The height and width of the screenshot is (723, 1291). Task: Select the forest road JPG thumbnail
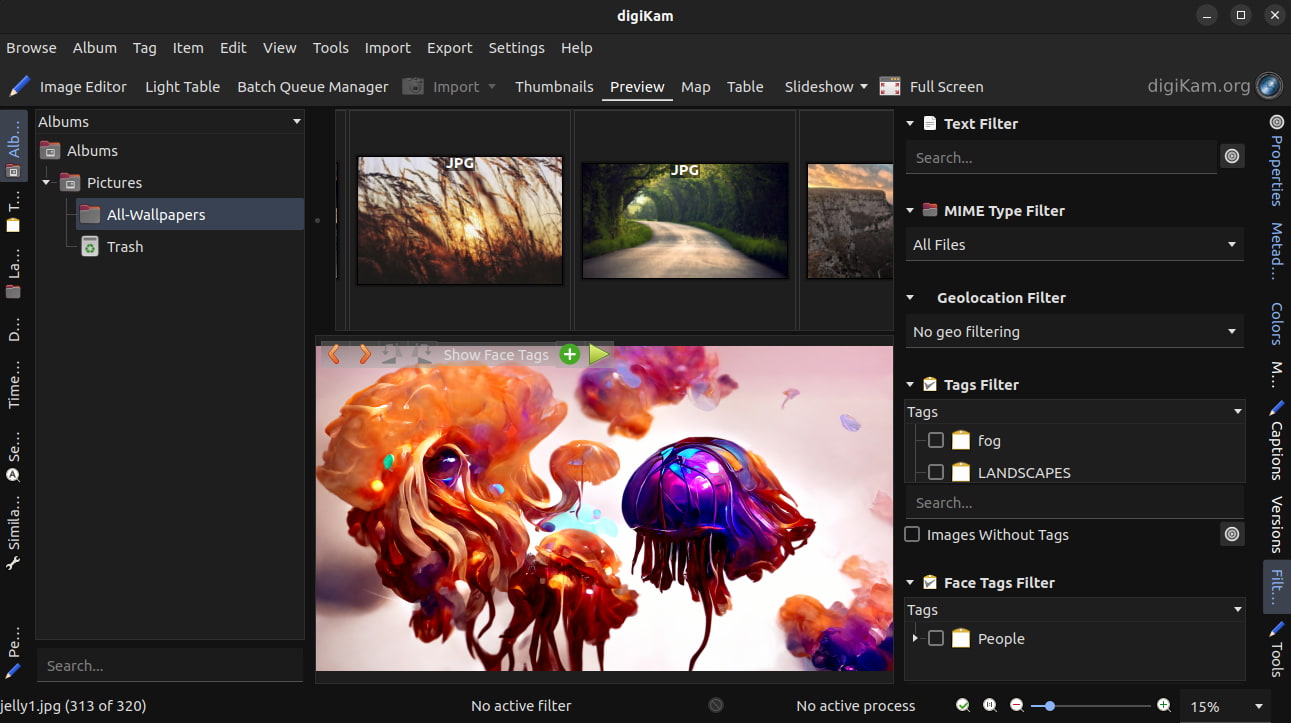[685, 220]
